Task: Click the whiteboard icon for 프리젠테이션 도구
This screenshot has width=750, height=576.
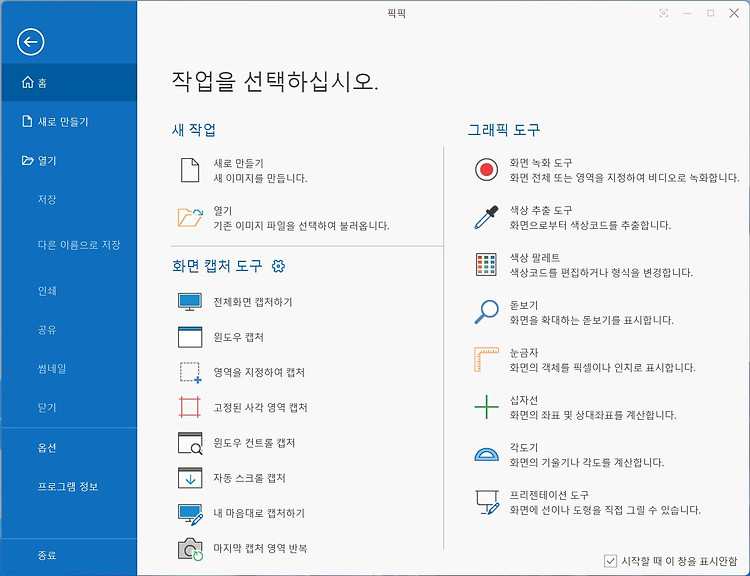Action: click(x=487, y=502)
